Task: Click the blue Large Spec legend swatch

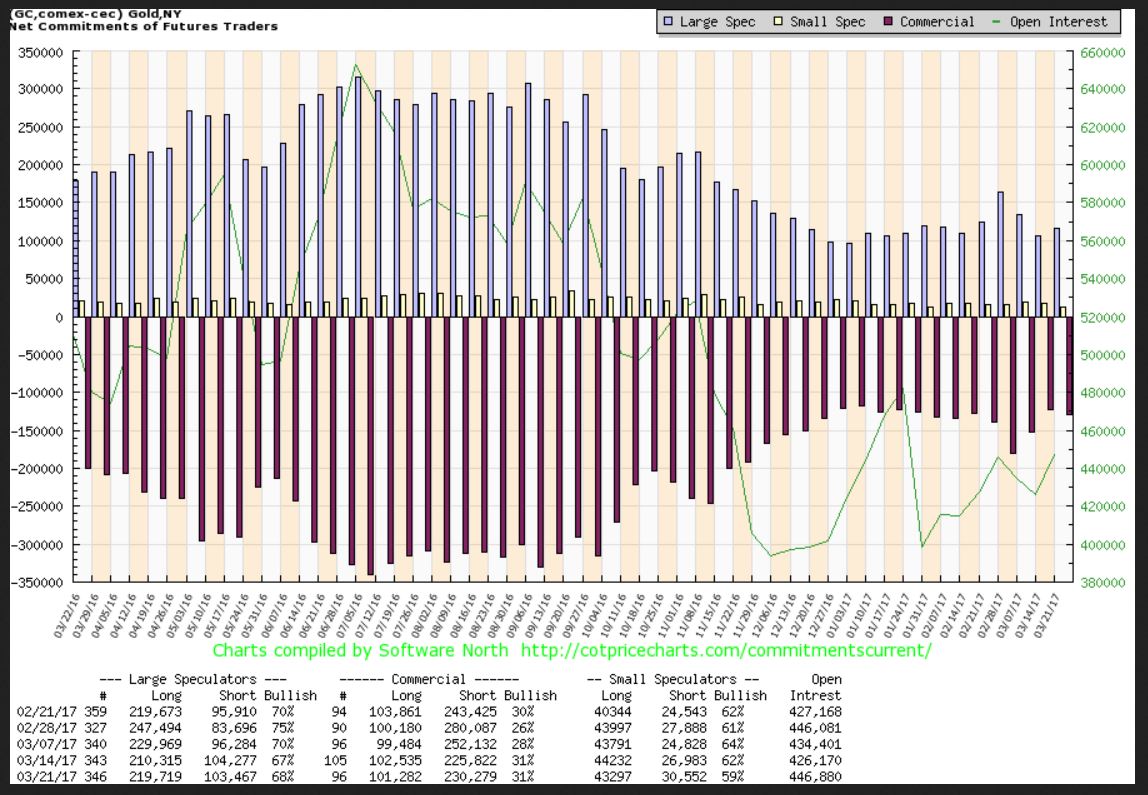Action: 668,21
